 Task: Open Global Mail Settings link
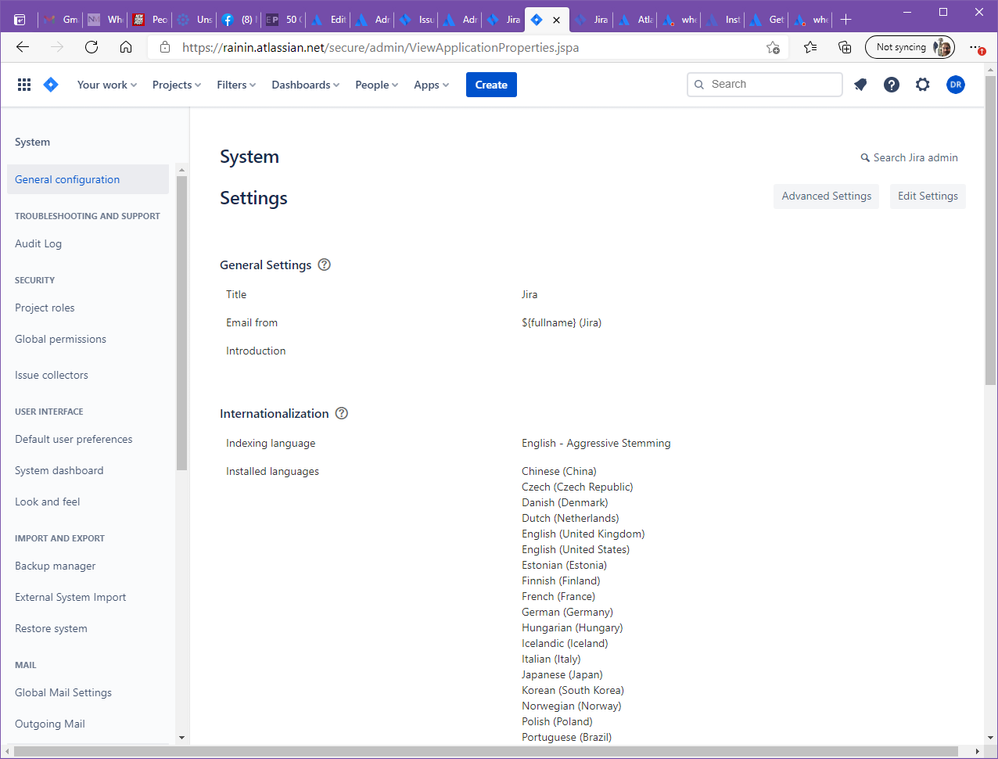pos(63,693)
